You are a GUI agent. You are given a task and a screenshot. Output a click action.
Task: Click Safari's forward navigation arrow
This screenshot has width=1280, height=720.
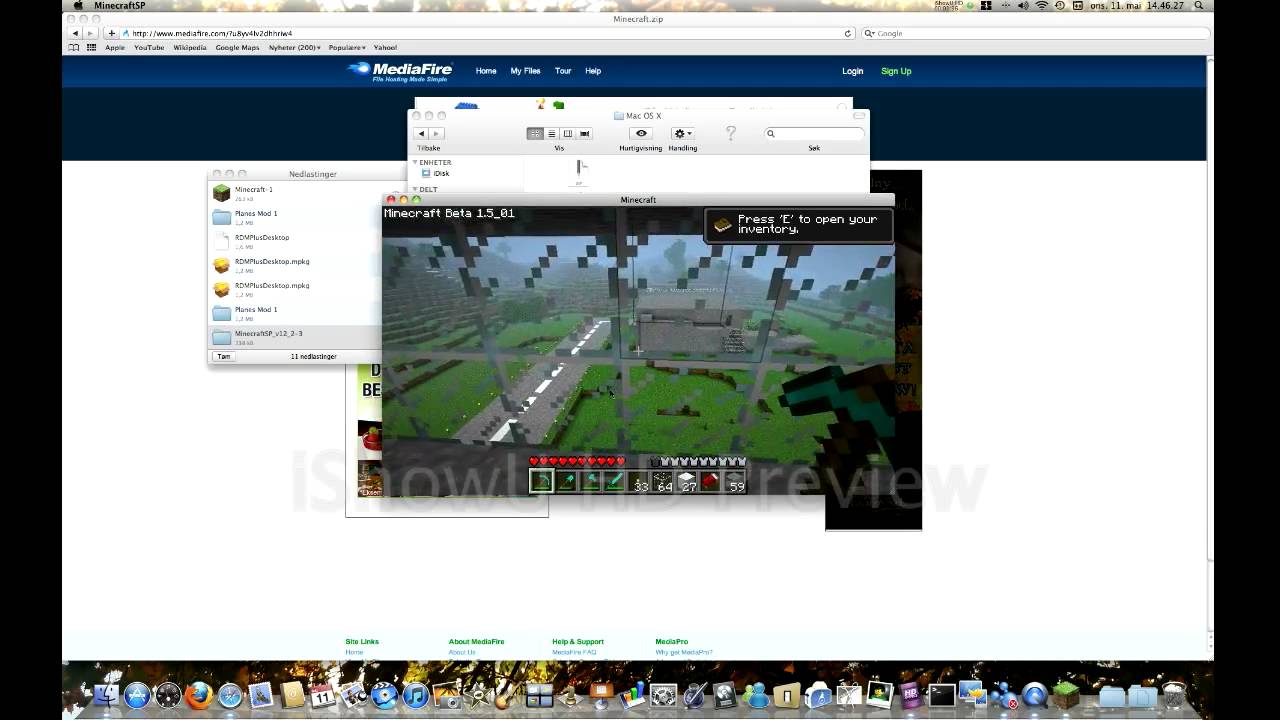89,33
